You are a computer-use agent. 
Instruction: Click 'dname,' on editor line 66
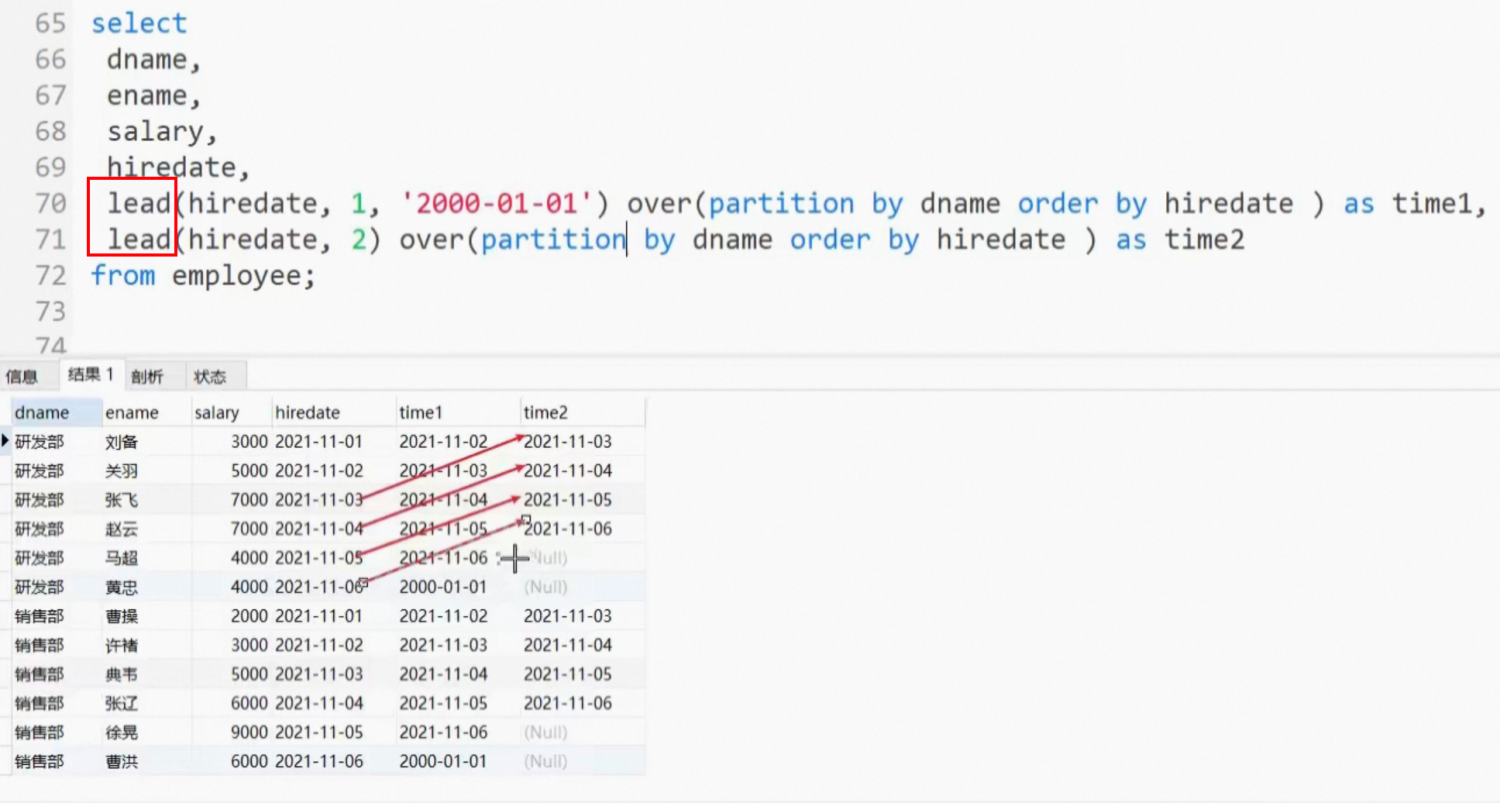pos(155,59)
